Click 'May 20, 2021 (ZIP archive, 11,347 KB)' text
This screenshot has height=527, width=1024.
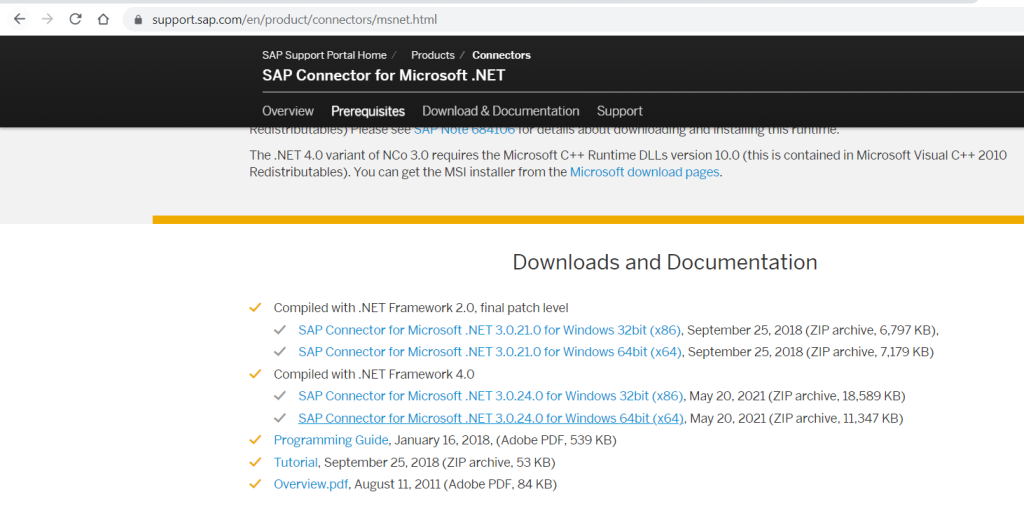point(796,418)
